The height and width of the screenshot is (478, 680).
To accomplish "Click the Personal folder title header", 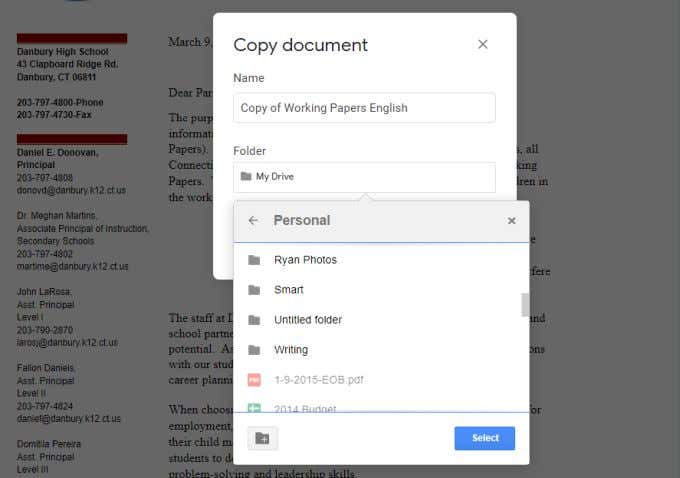I will (x=302, y=220).
